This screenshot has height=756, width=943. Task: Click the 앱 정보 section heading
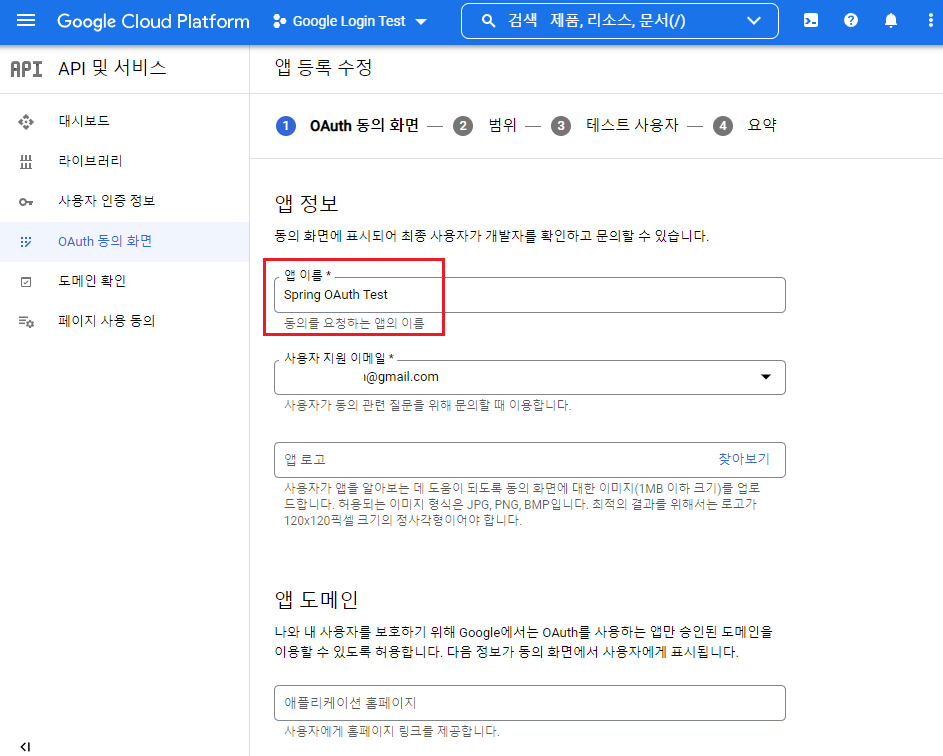click(307, 203)
